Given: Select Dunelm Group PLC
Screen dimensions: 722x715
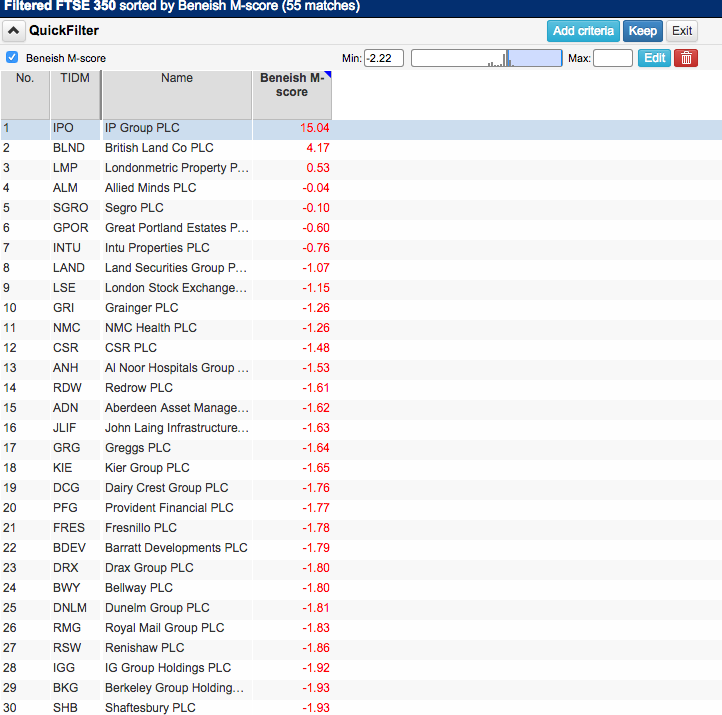Looking at the screenshot, I should 157,608.
